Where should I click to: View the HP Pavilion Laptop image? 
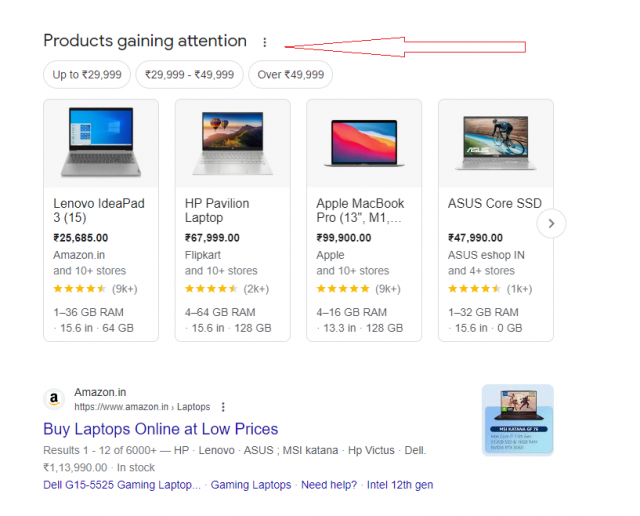(233, 143)
